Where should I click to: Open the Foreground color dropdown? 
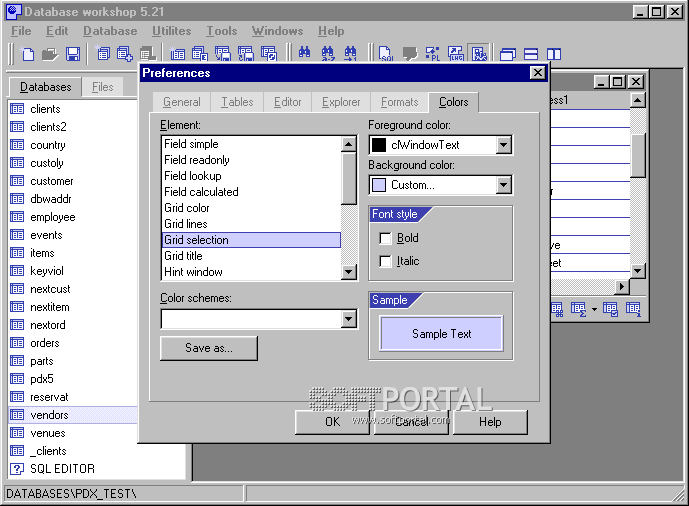(x=504, y=145)
